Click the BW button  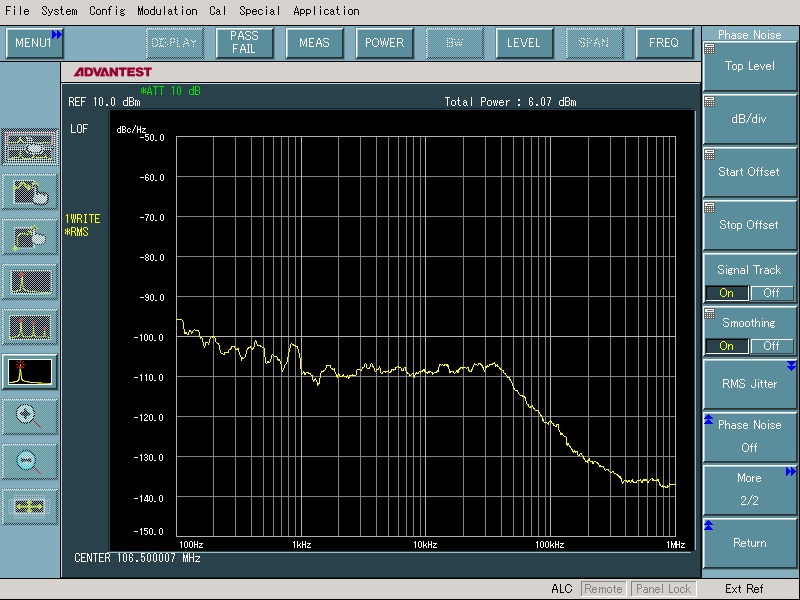coord(454,43)
